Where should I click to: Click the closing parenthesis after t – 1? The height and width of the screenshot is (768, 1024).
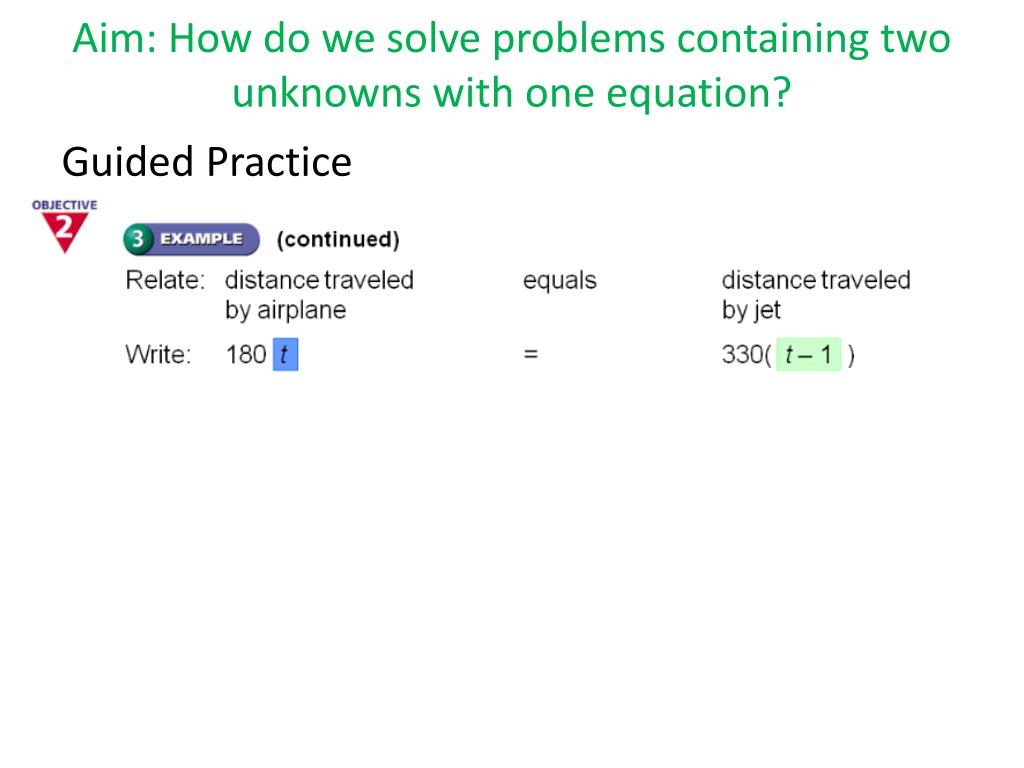(x=851, y=356)
